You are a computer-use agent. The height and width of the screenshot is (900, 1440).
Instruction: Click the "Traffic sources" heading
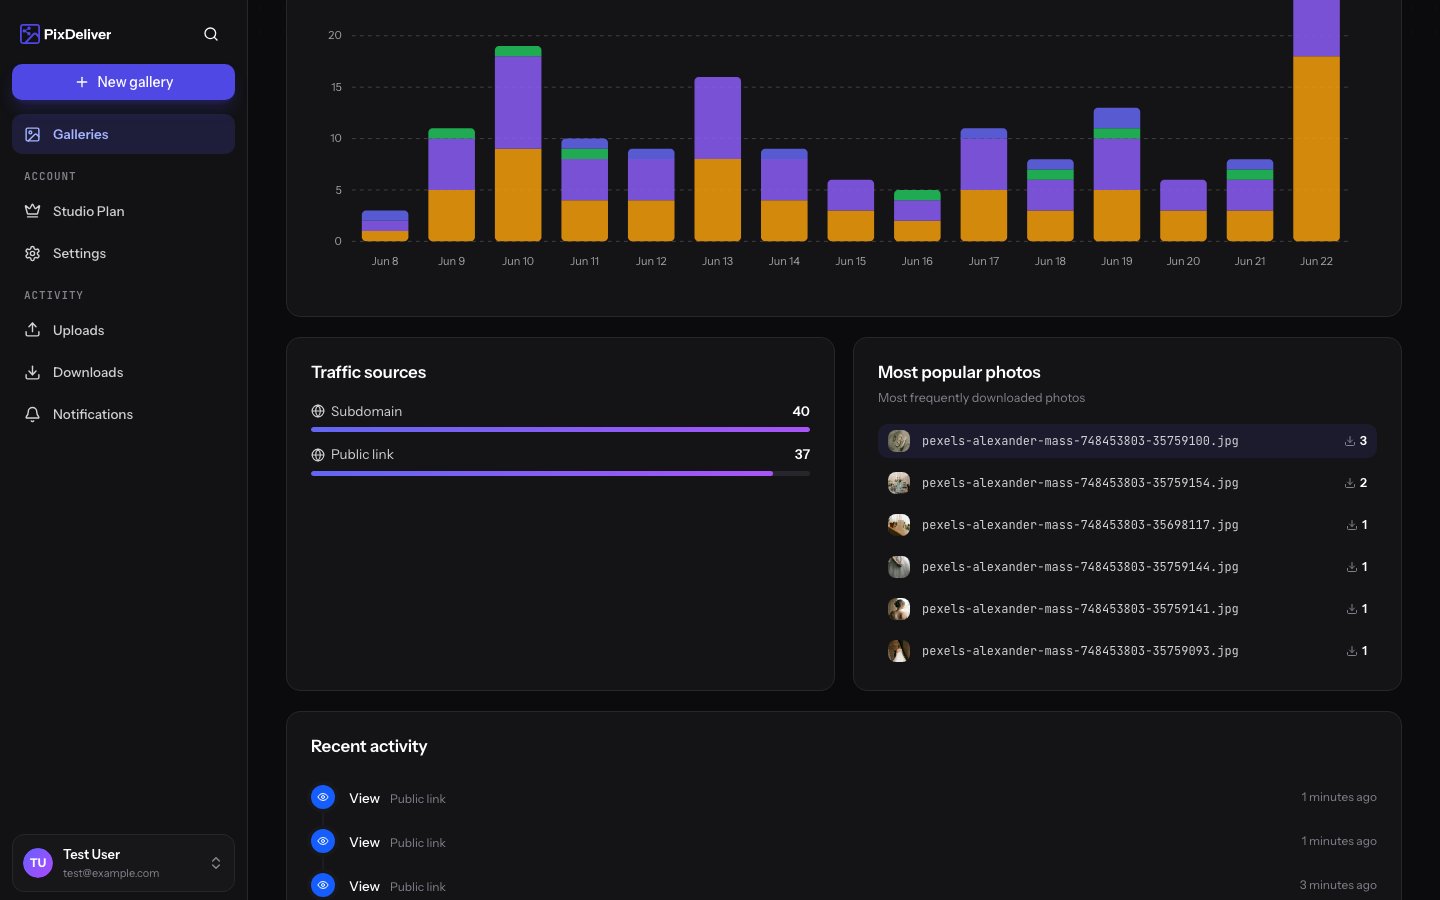(x=368, y=372)
